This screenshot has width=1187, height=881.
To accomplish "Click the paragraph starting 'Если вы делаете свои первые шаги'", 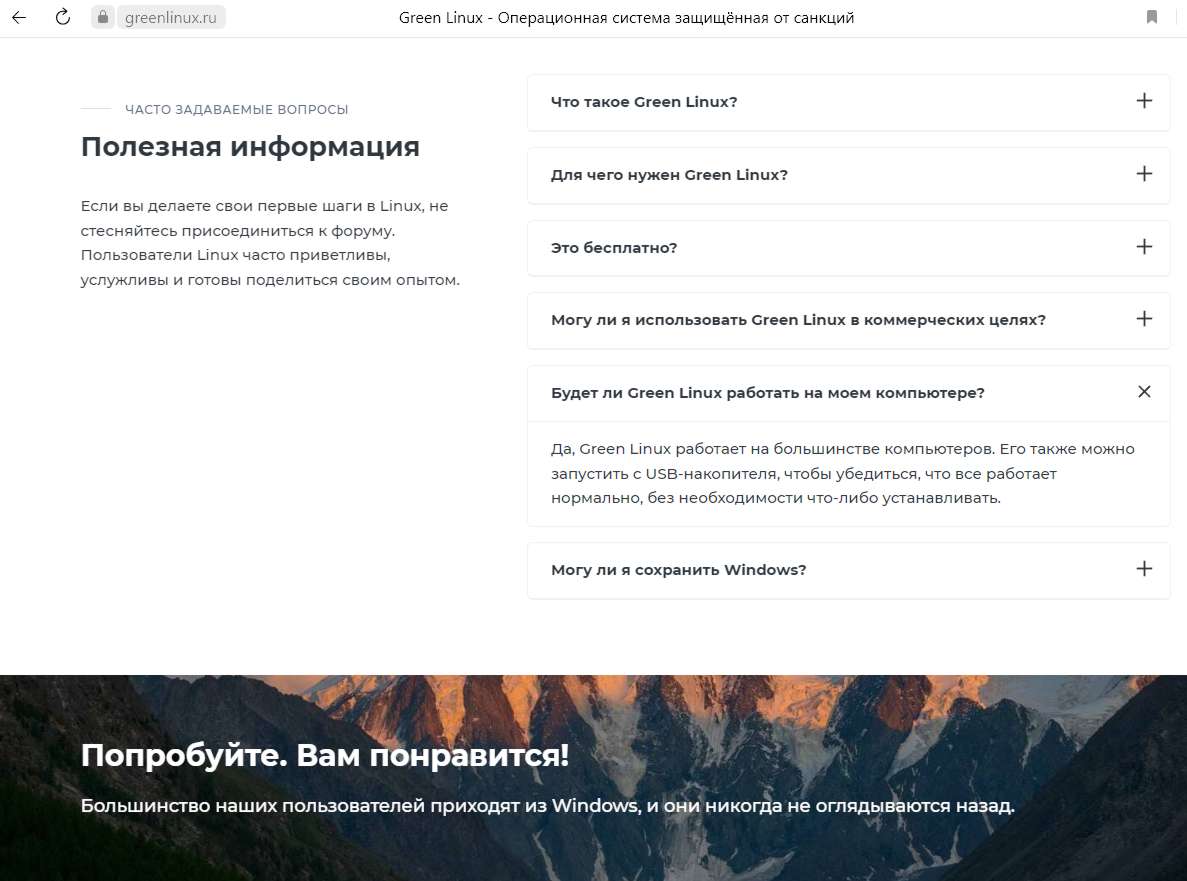I will pos(270,243).
